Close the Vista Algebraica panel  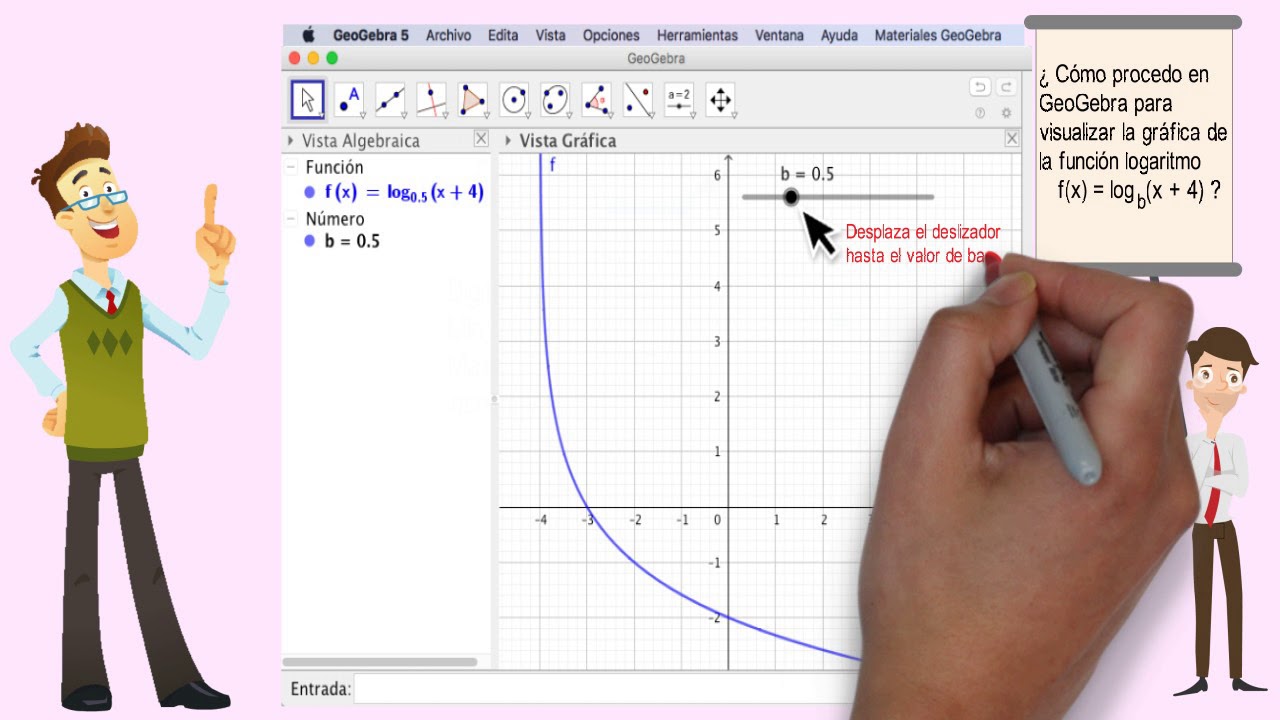[481, 139]
